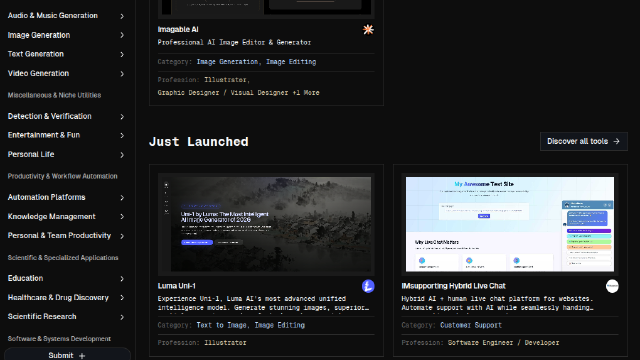Click Graphic Designer / Visual Designer profession
Image resolution: width=640 pixels, height=360 pixels.
[x=223, y=93]
